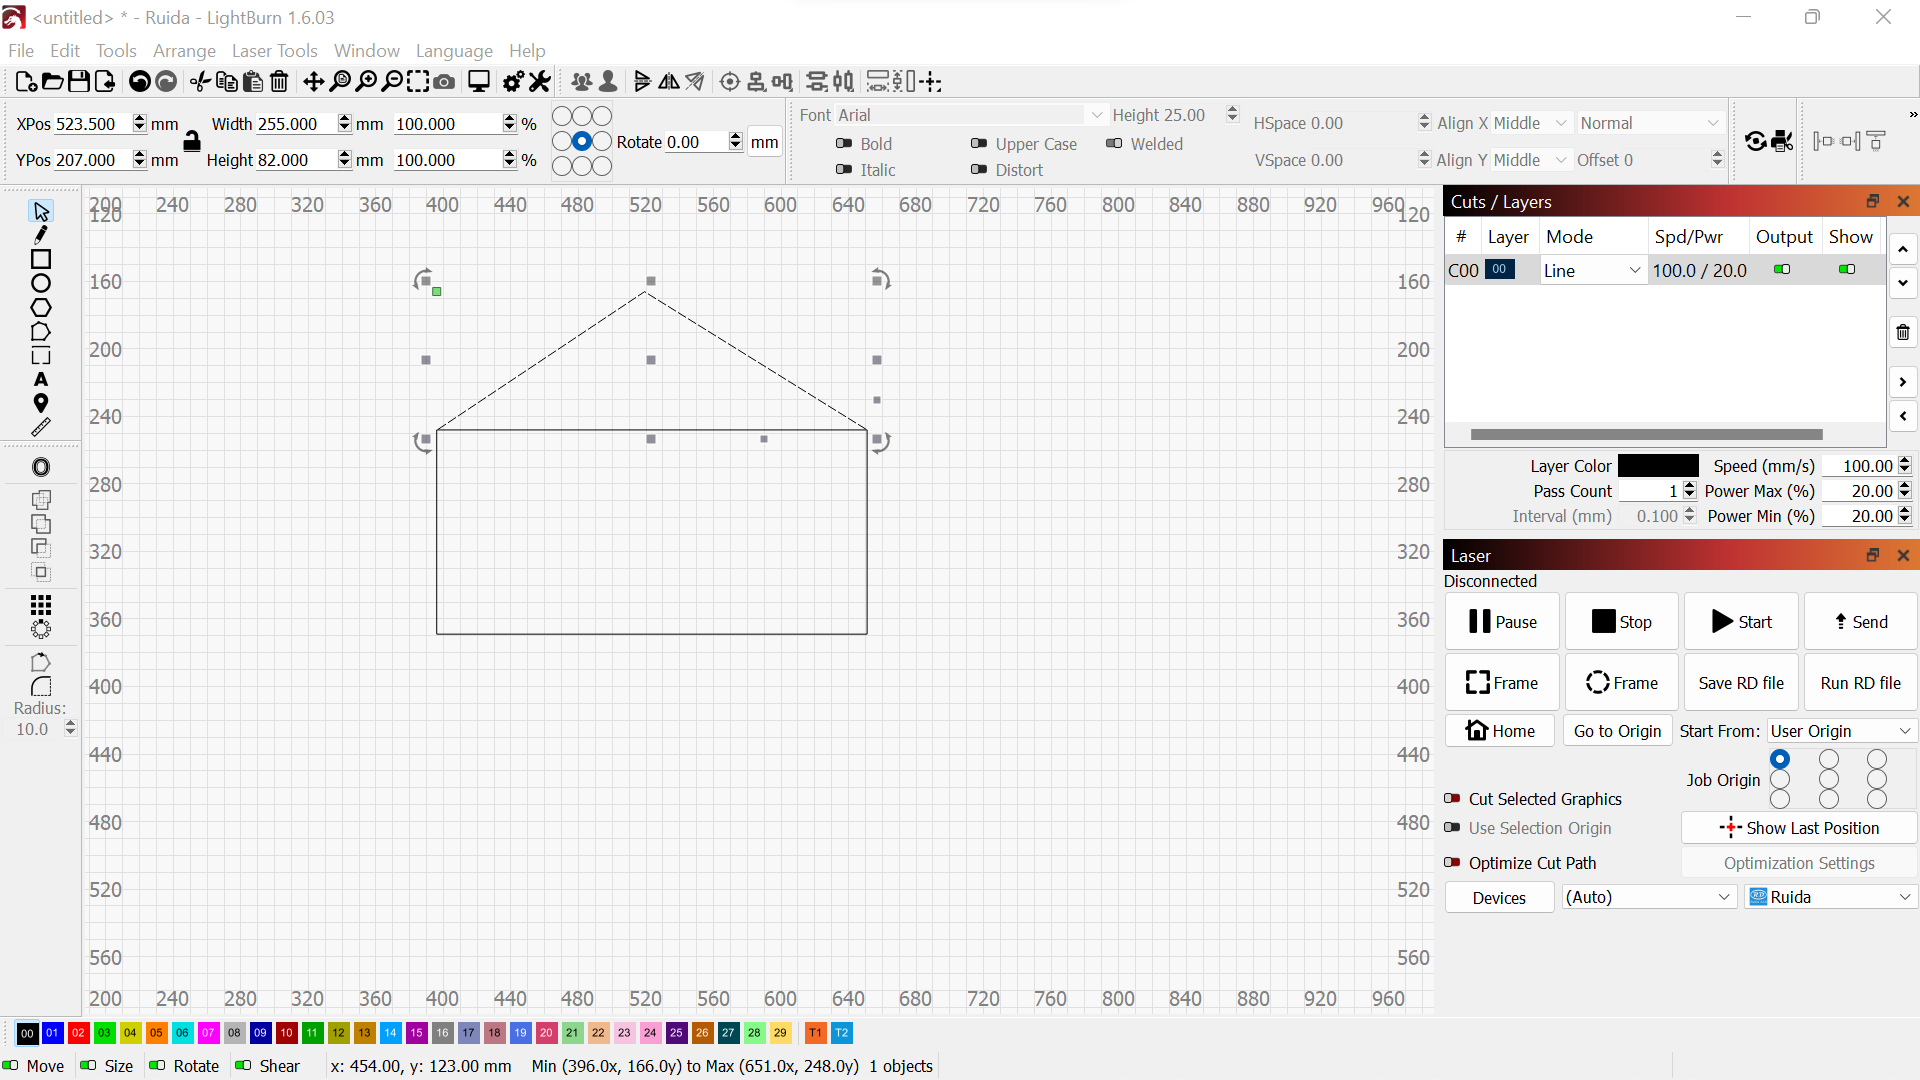The image size is (1920, 1080).
Task: Select the Create Text tool
Action: (x=41, y=380)
